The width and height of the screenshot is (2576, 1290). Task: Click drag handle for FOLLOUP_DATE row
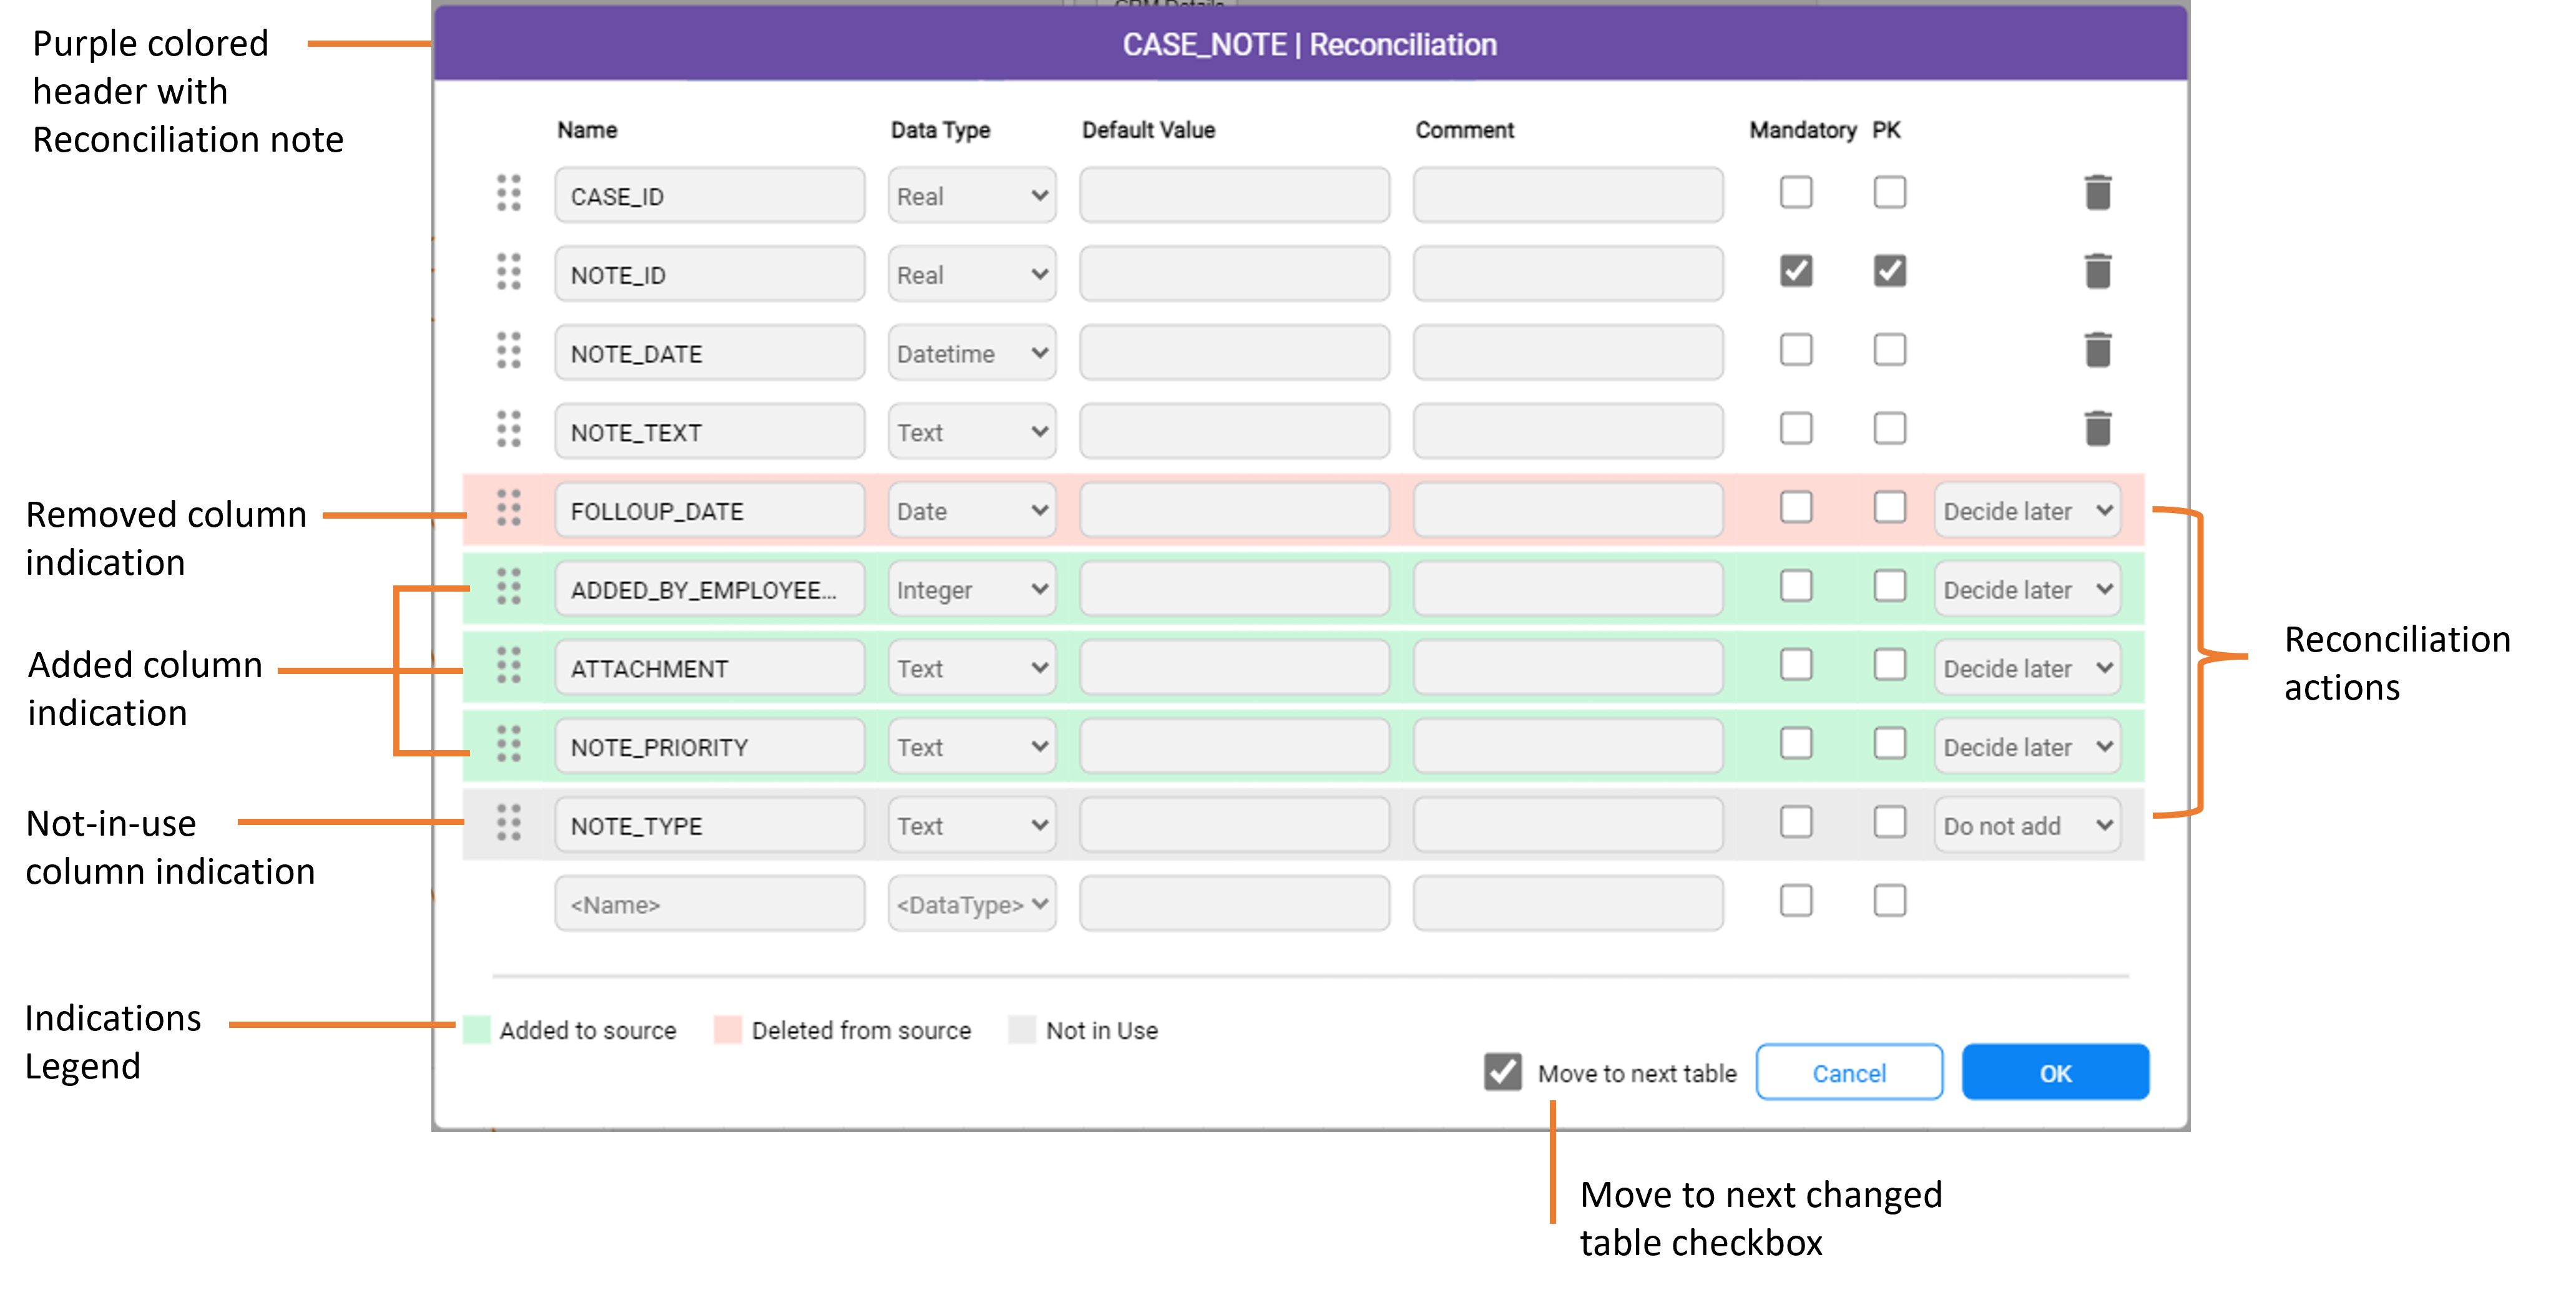point(508,508)
